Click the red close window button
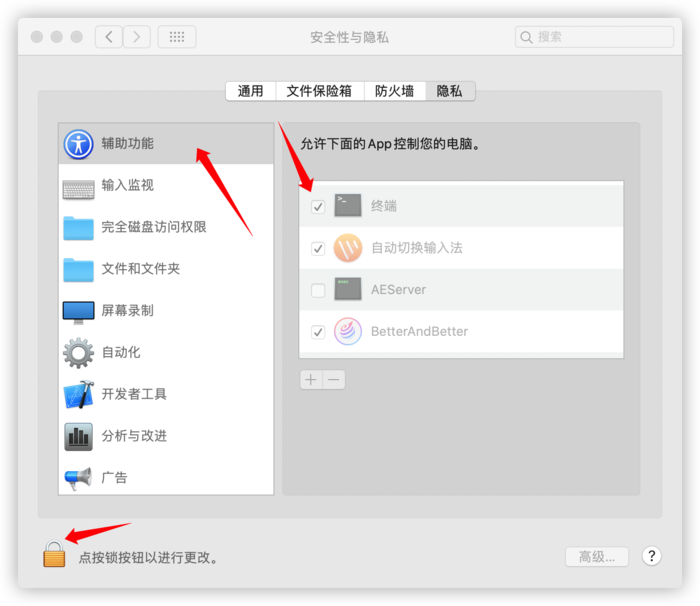 tap(37, 37)
